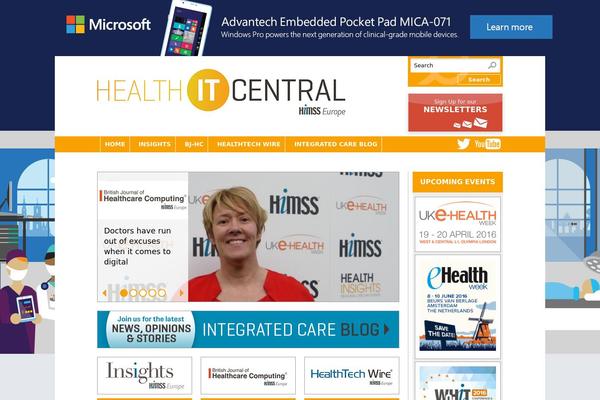Select the first carousel slide dot
The width and height of the screenshot is (600, 400).
(x=124, y=293)
